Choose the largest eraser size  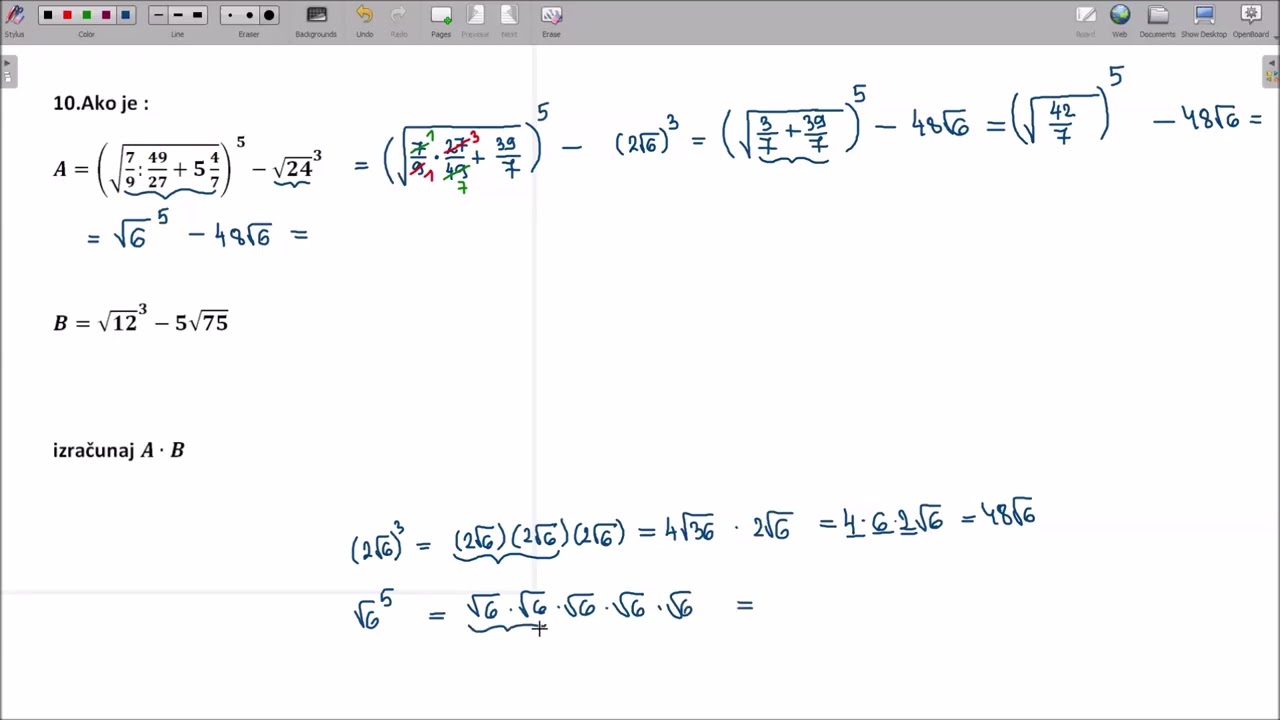(269, 15)
